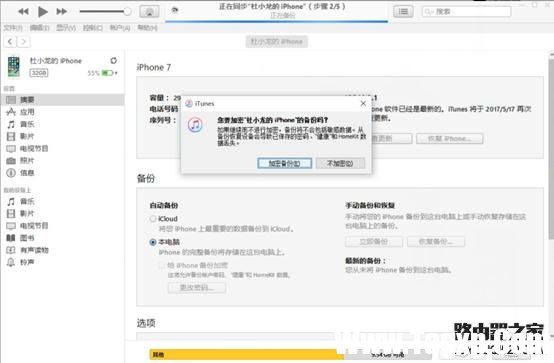Click the 更改密码... button
The width and height of the screenshot is (554, 363).
[x=197, y=287]
